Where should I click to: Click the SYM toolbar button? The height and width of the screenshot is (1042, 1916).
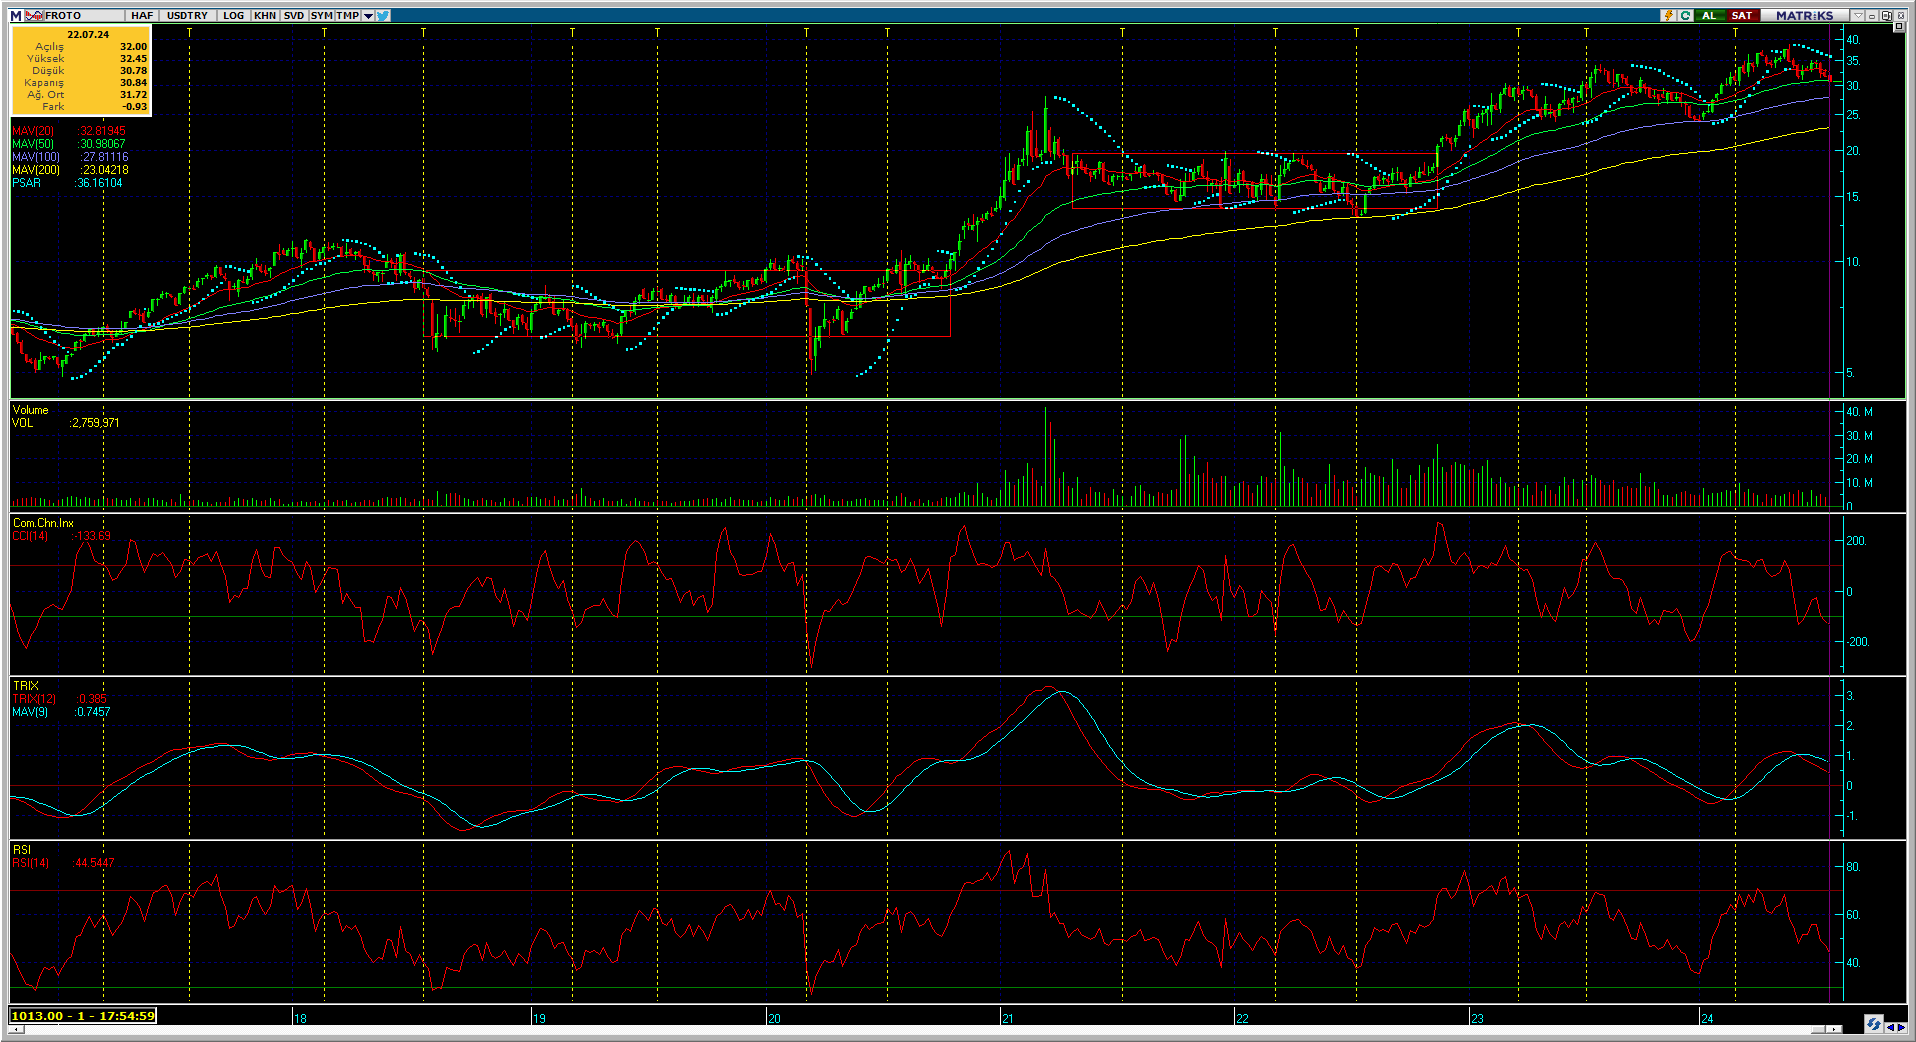pos(321,15)
